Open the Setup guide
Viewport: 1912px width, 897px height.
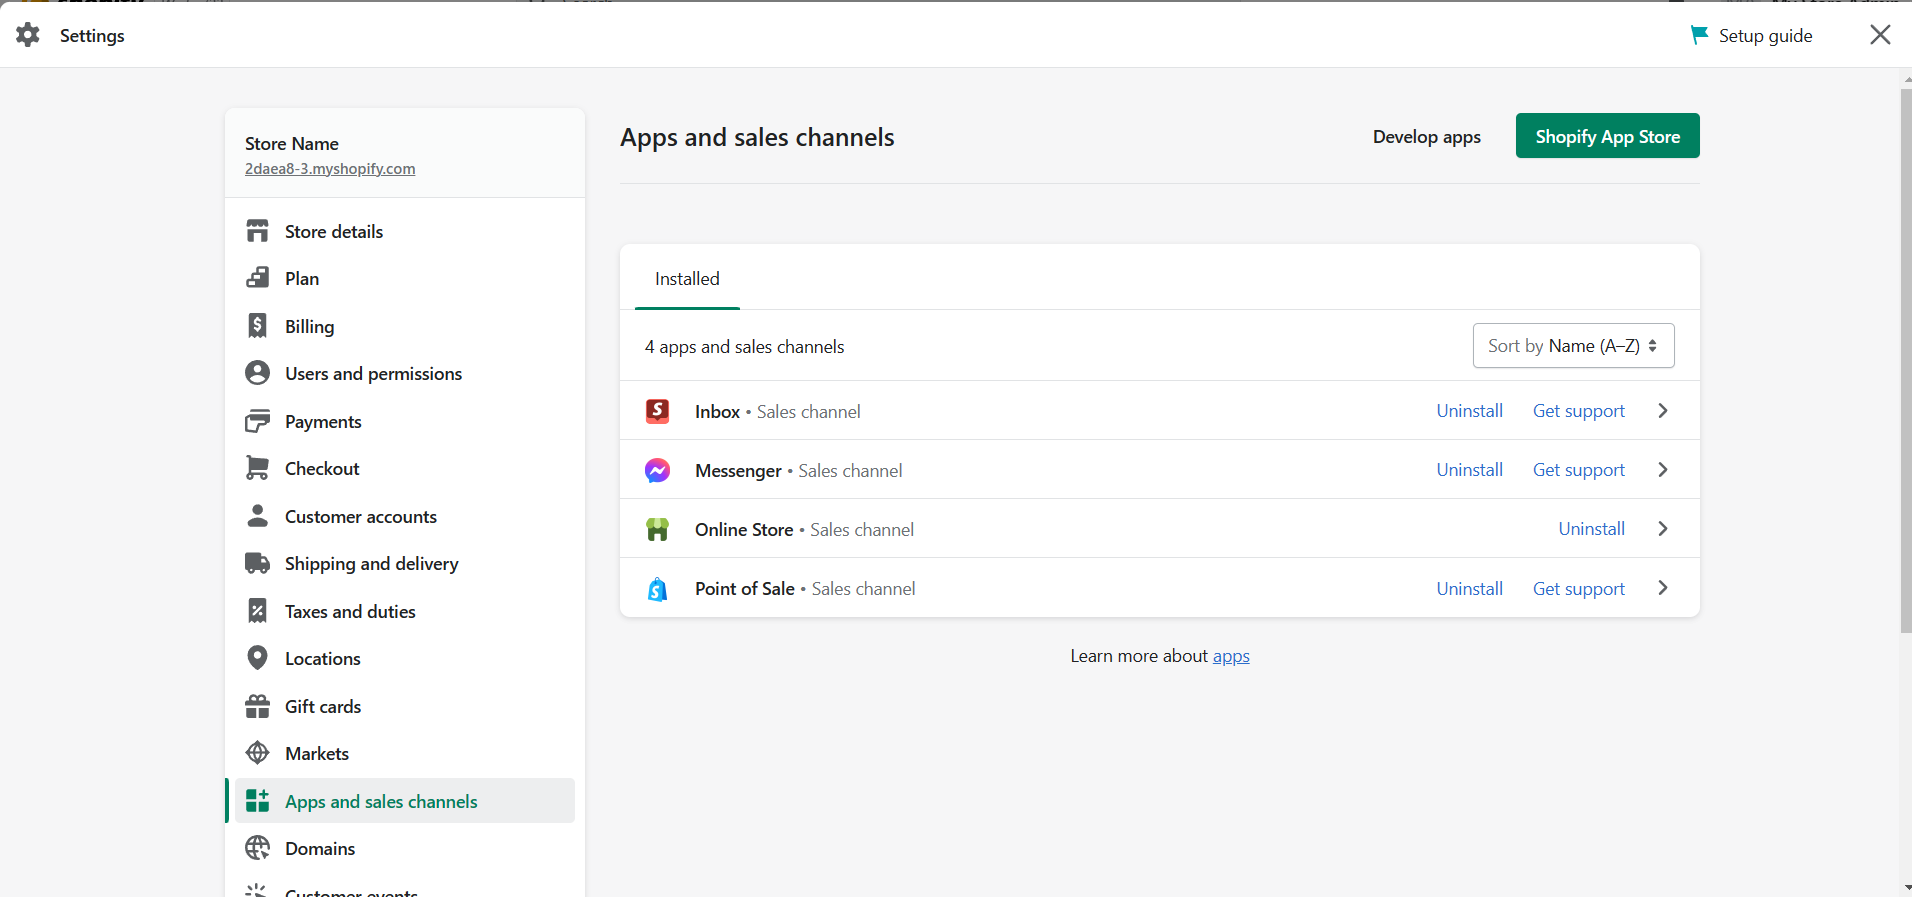click(1751, 35)
